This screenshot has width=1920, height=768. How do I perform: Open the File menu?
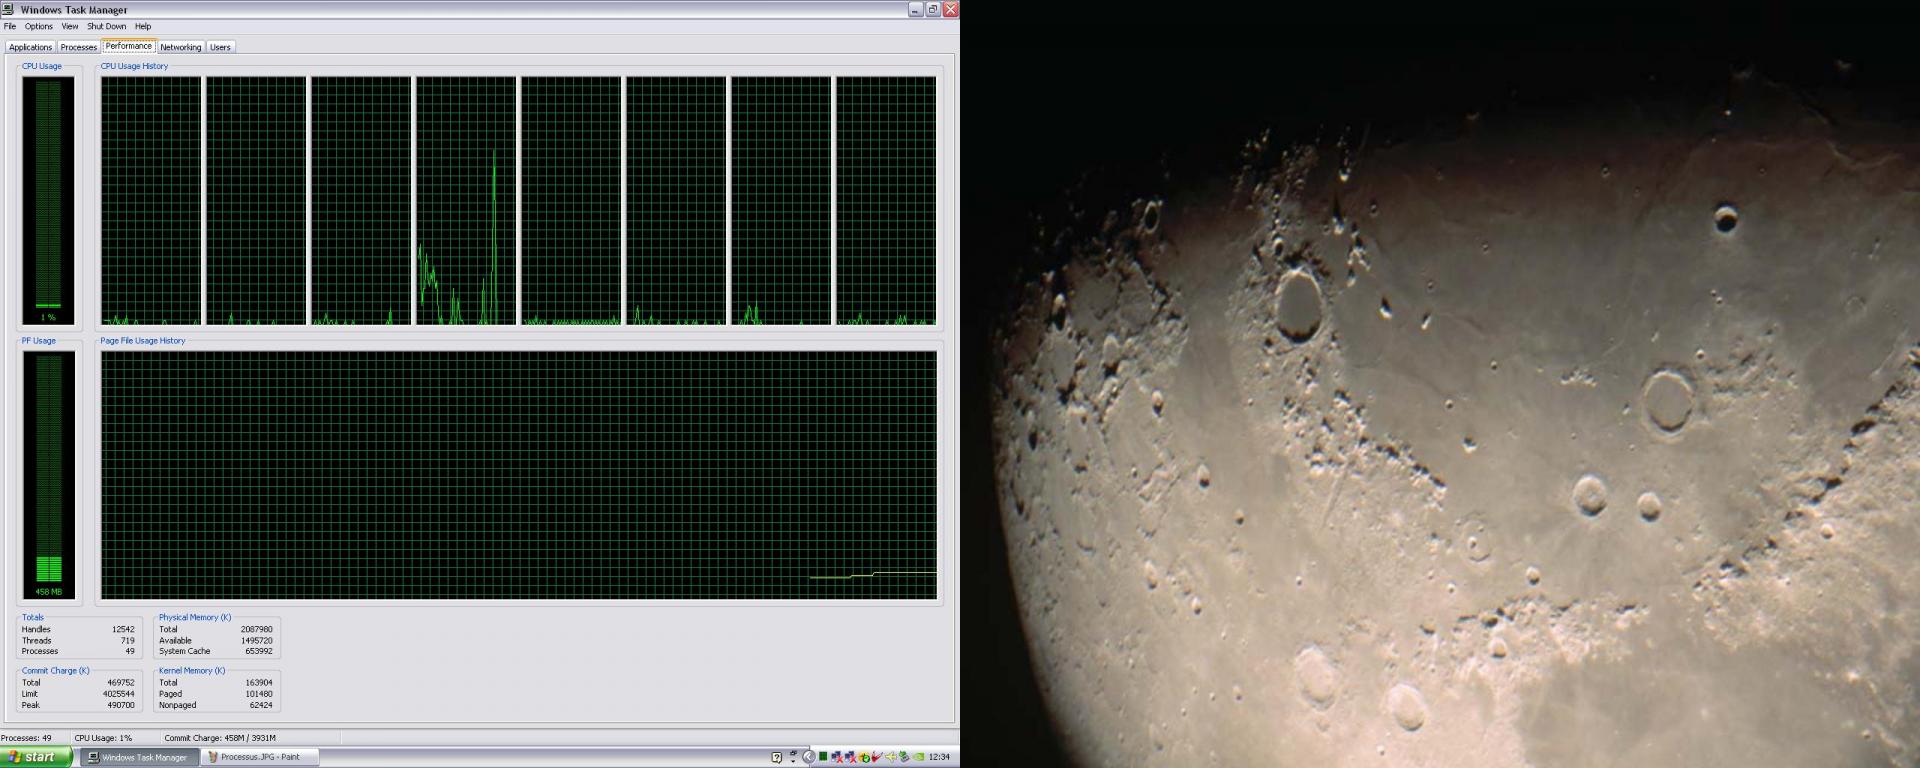(10, 27)
